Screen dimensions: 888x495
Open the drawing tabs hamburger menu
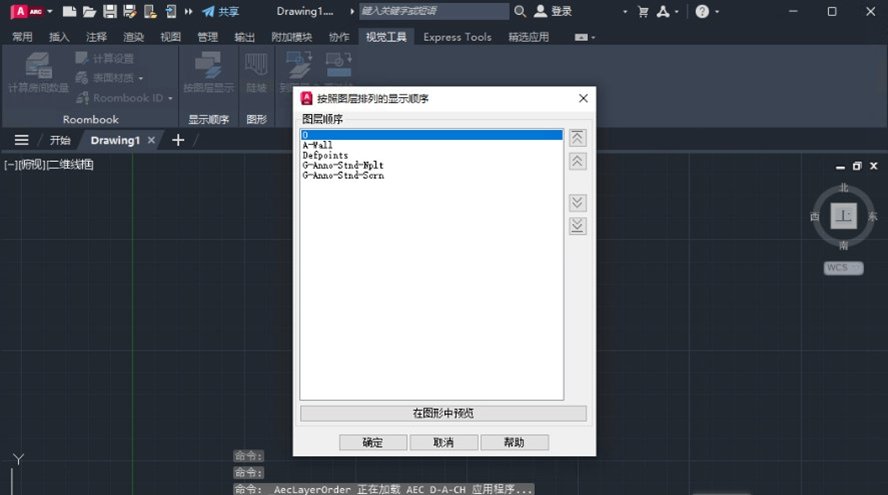pyautogui.click(x=21, y=140)
